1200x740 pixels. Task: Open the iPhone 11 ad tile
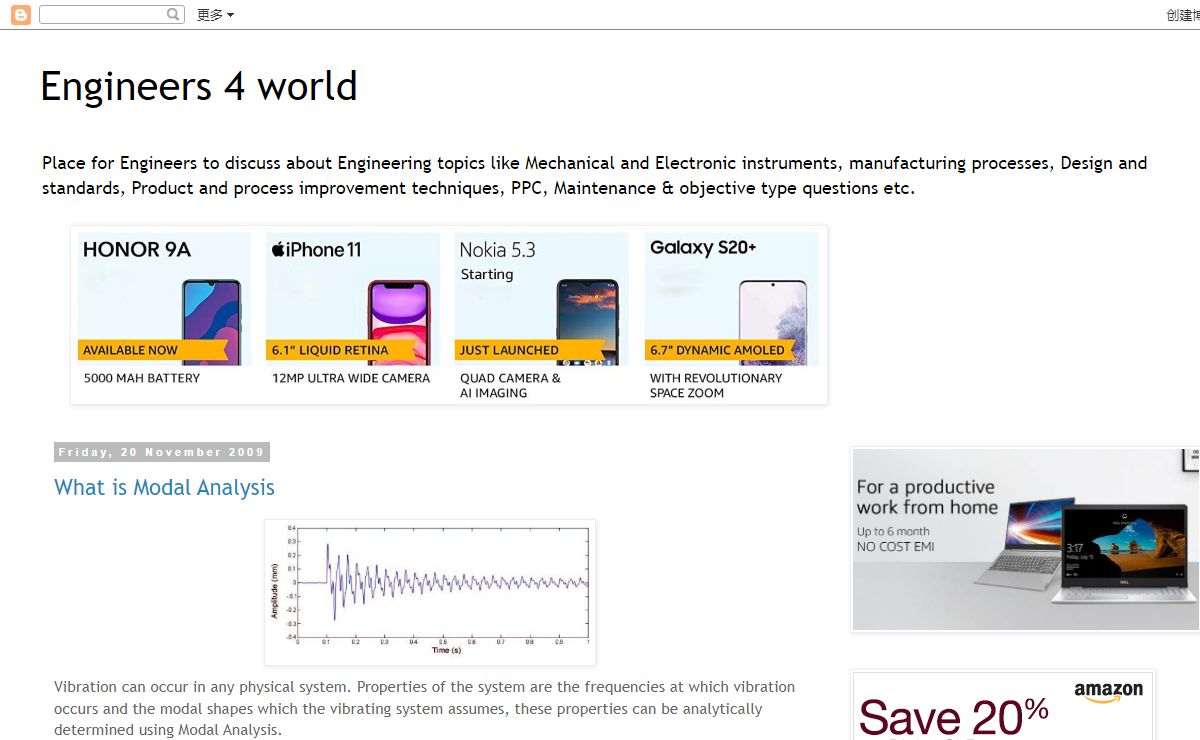tap(352, 316)
